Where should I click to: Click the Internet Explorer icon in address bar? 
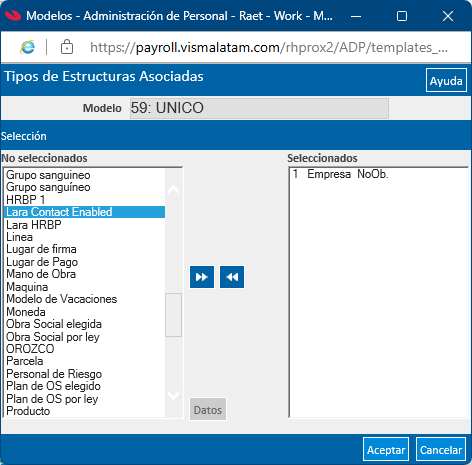coord(28,47)
